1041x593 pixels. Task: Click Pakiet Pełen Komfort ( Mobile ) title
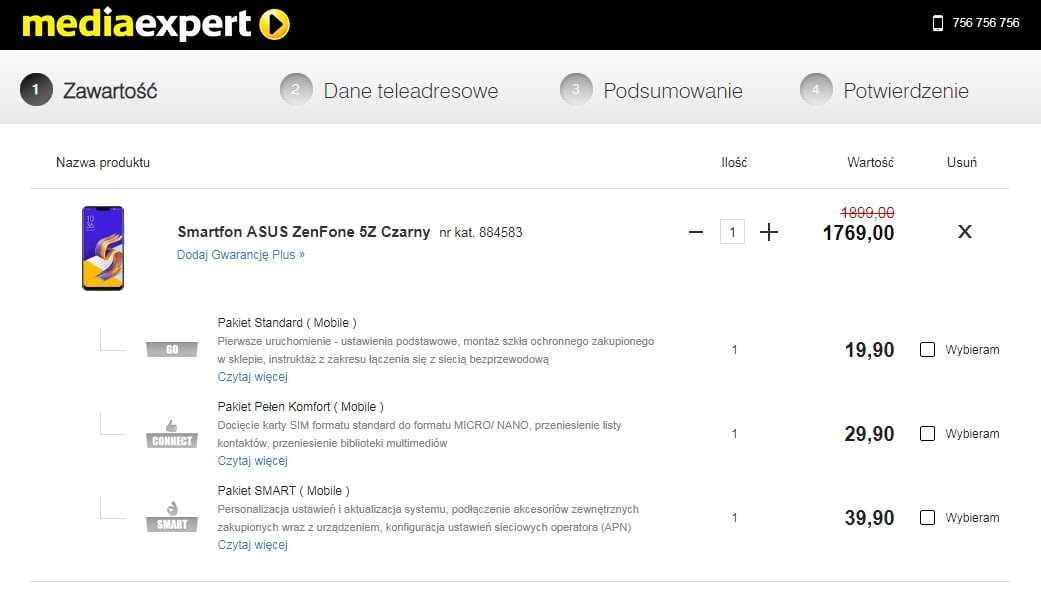pos(300,406)
